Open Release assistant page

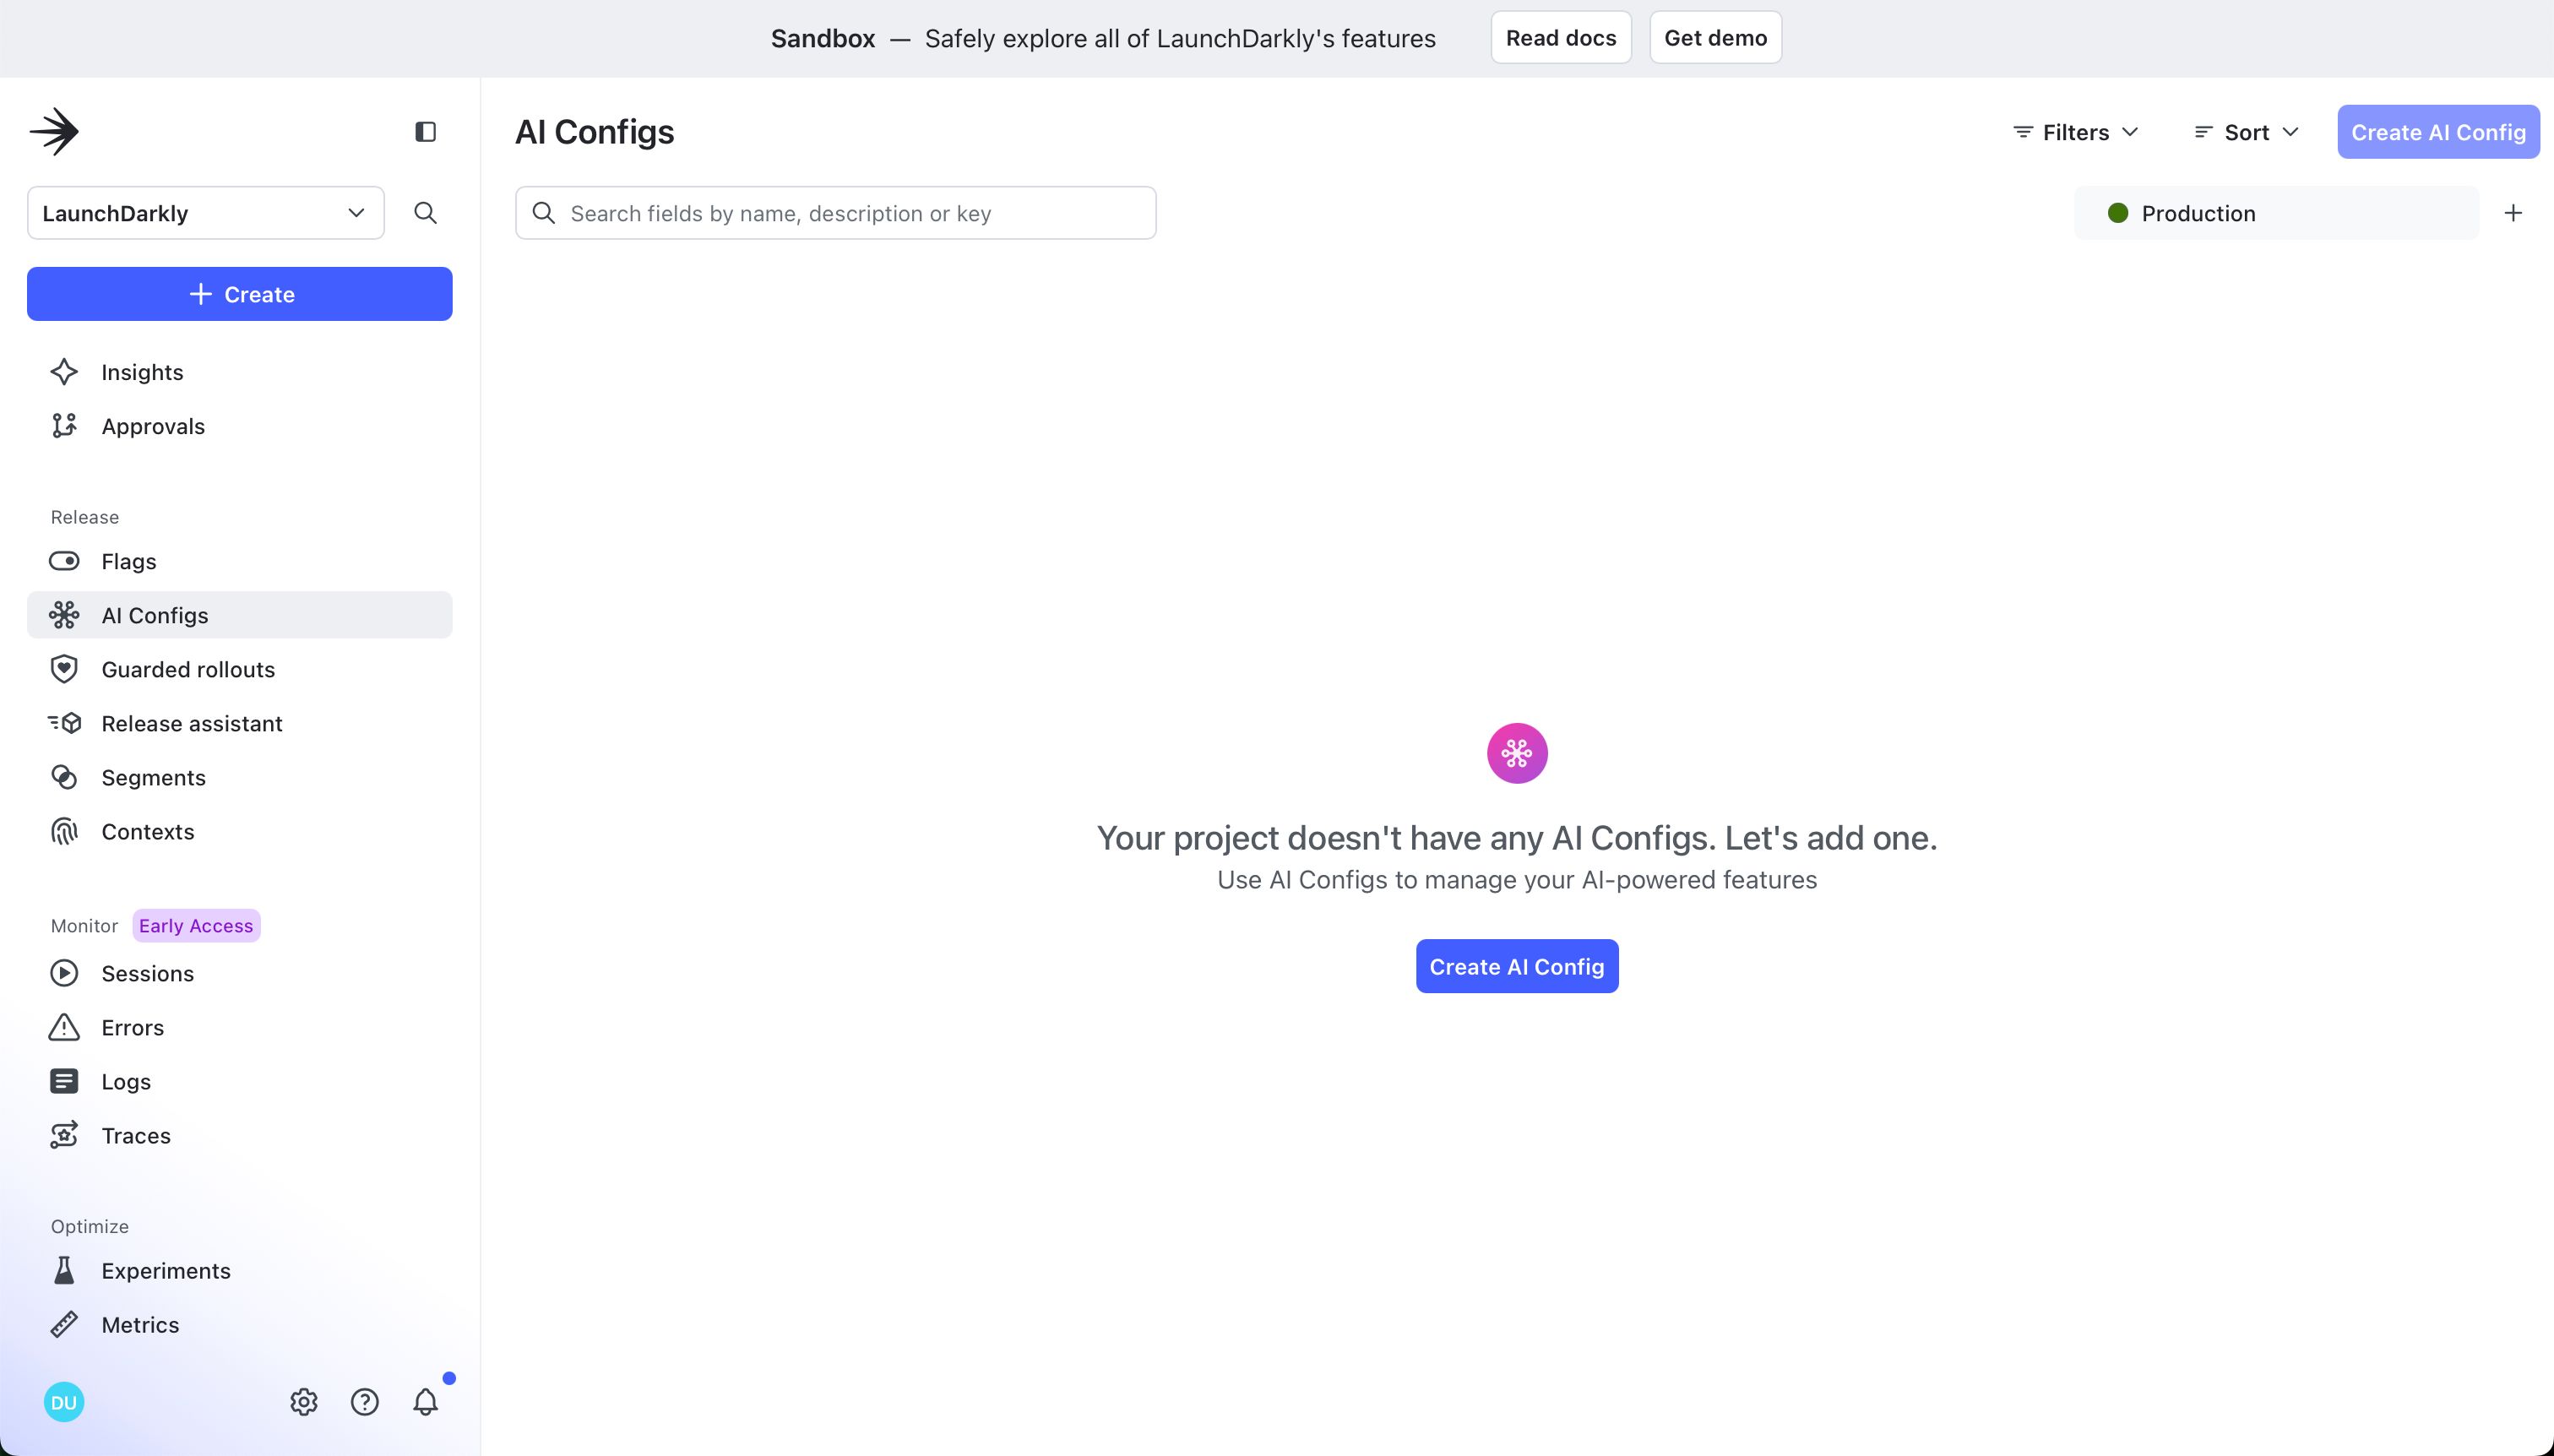tap(240, 723)
